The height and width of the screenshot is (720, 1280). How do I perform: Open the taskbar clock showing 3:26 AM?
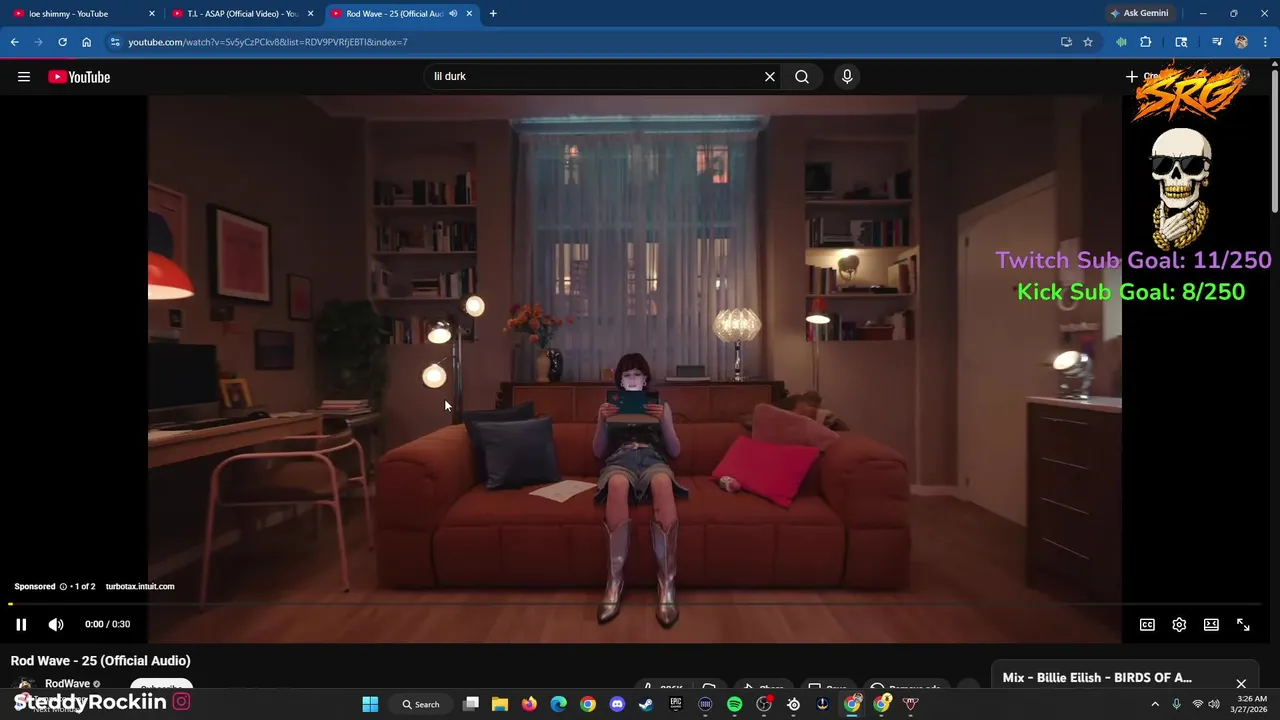click(1250, 704)
